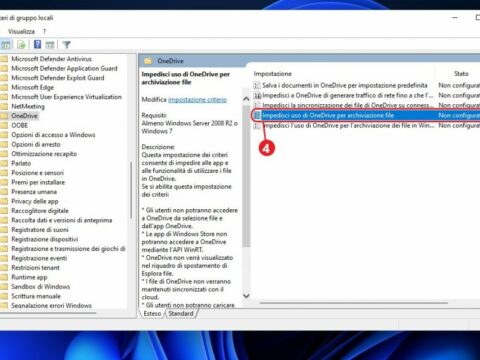Viewport: 480px width, 360px height.
Task: Click the blue help book toolbar icon
Action: (38, 44)
